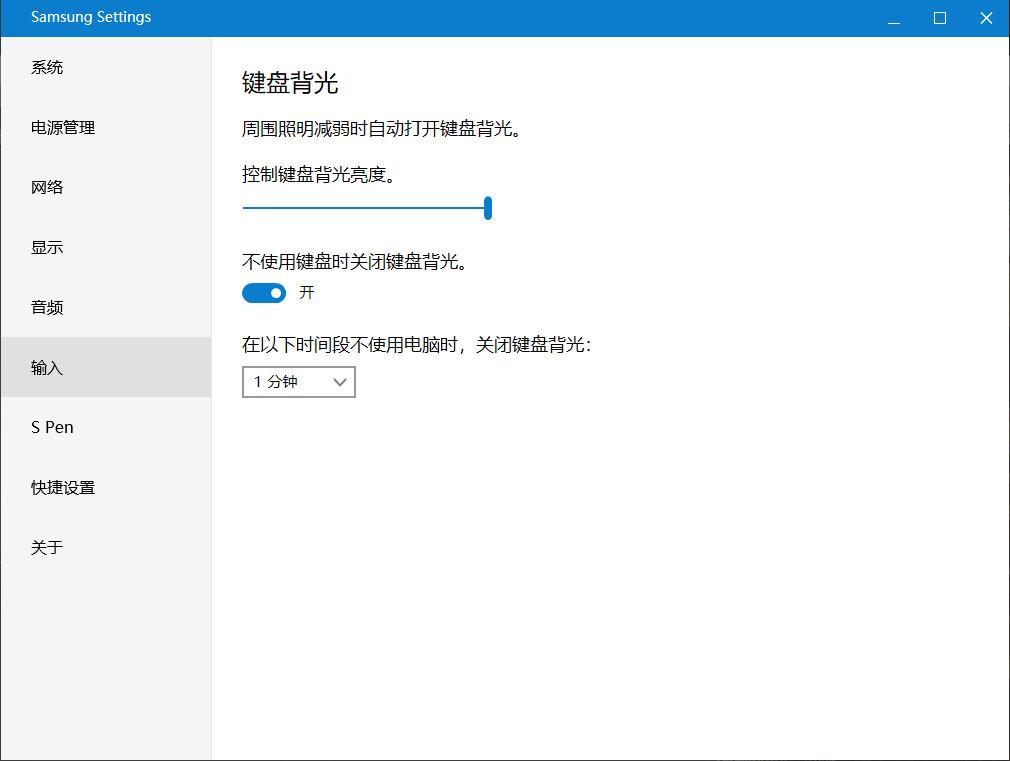Disable the 不使用键盘时关闭键盘背光 toggle
The height and width of the screenshot is (761, 1010).
click(263, 293)
